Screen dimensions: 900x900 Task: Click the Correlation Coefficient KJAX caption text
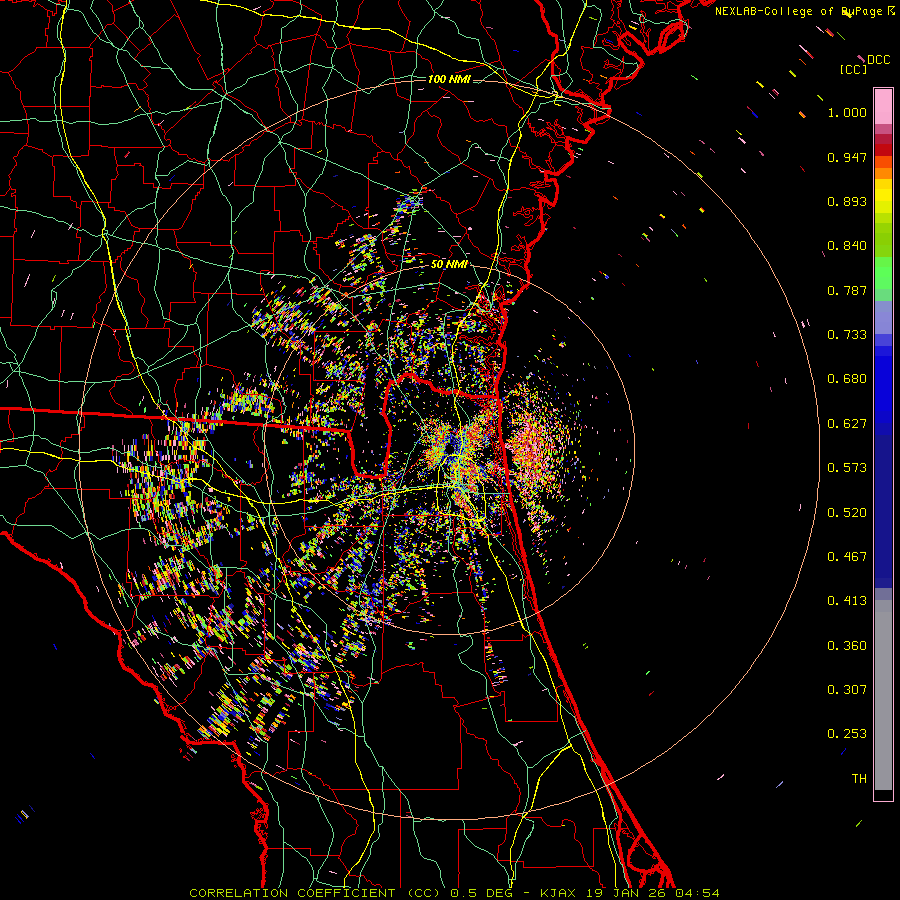click(454, 893)
